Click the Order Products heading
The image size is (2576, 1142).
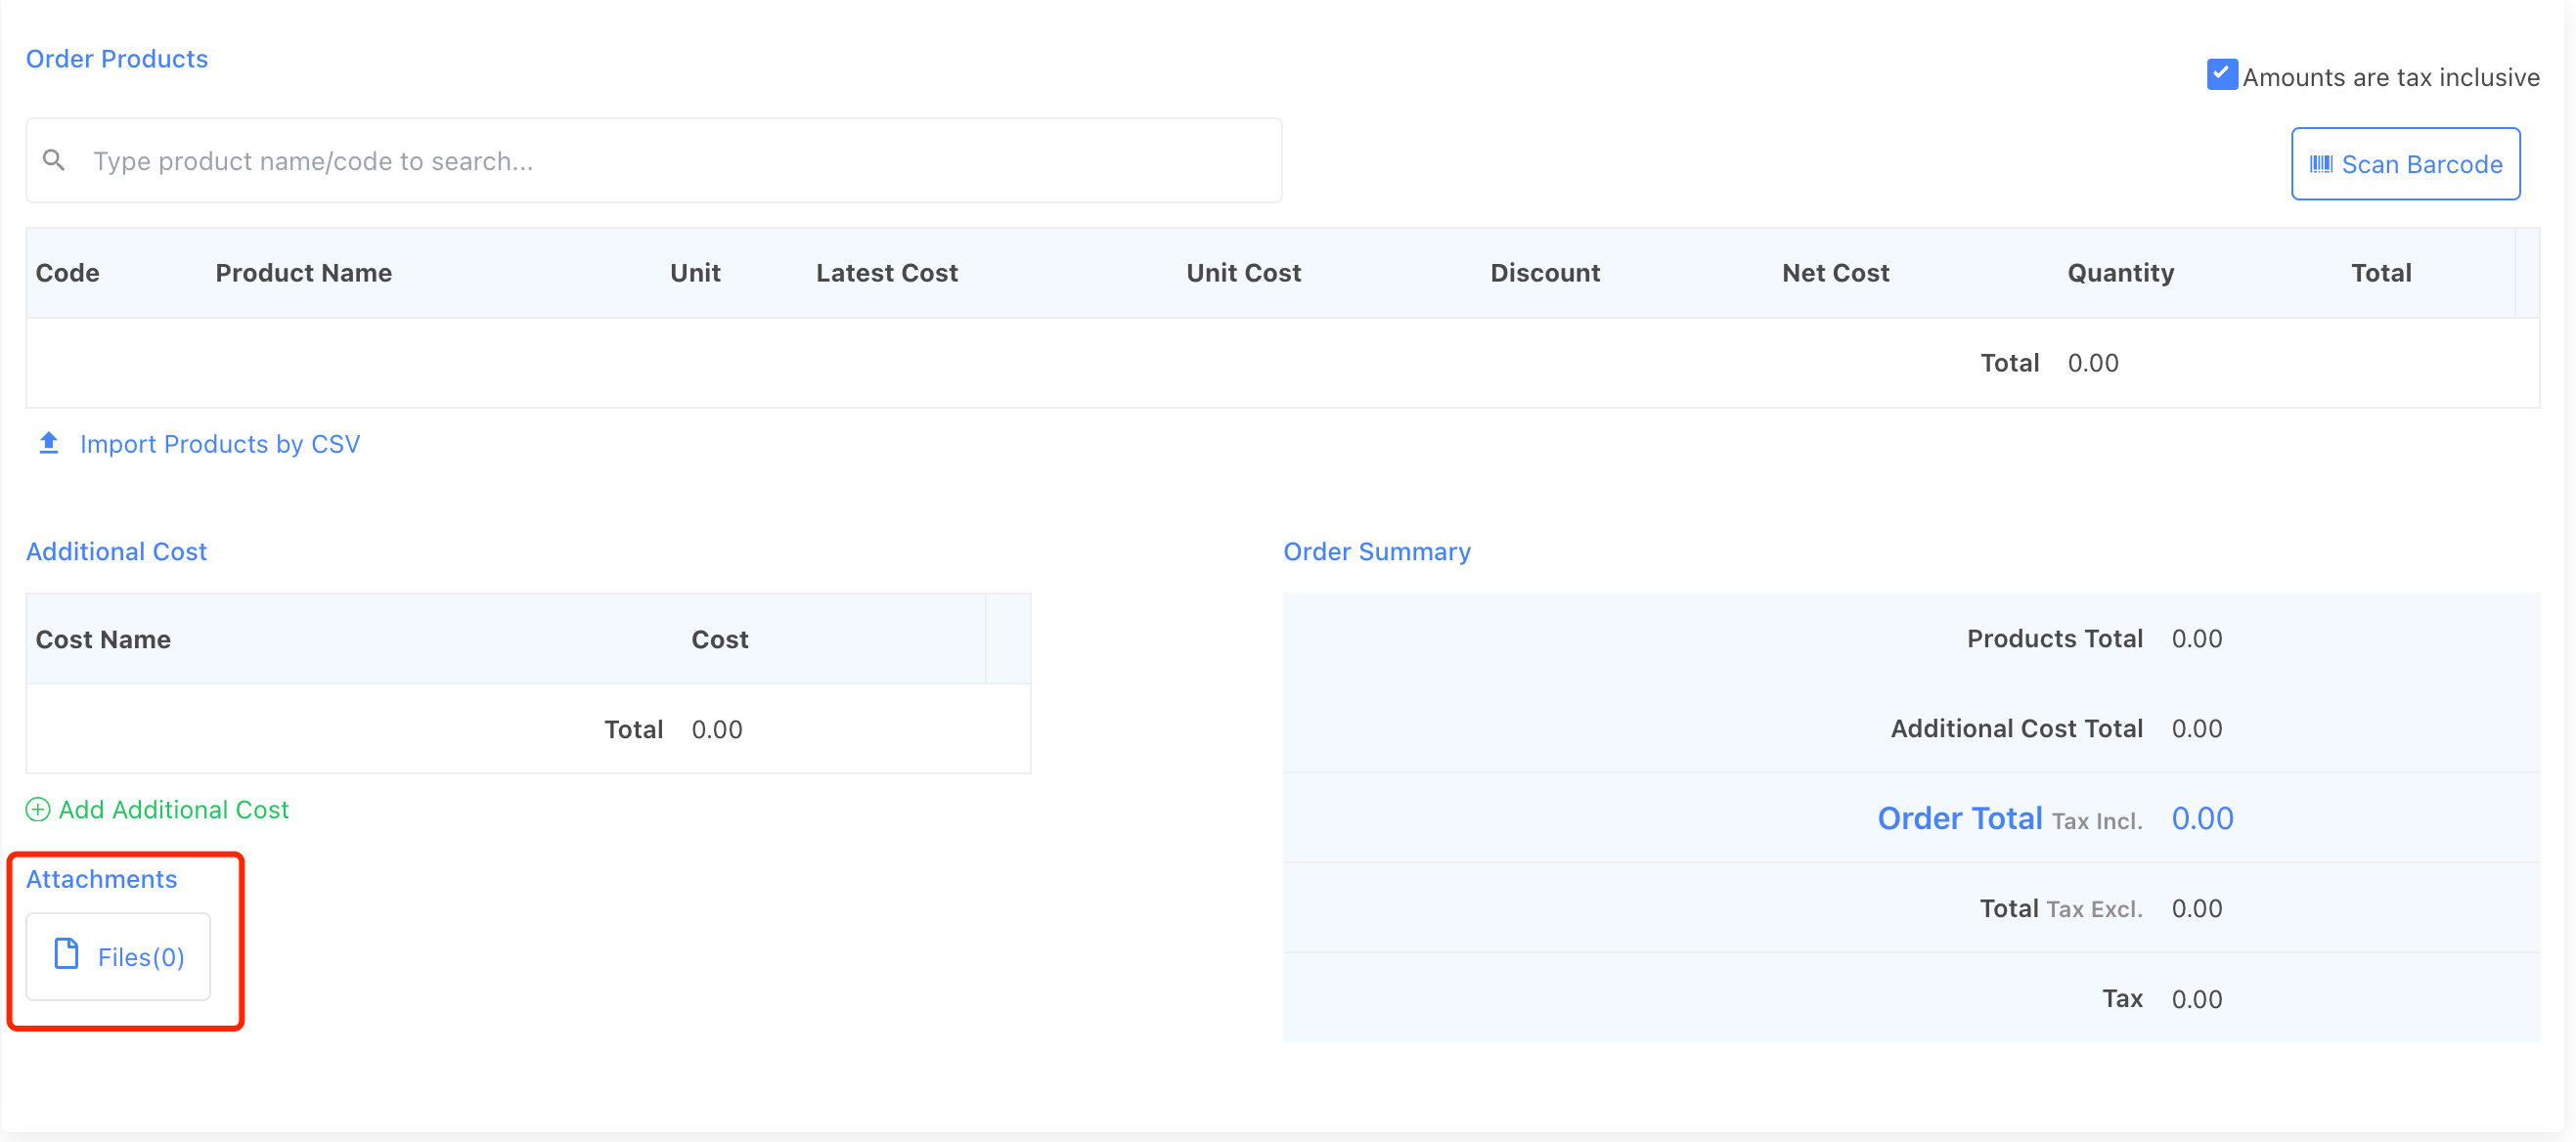click(116, 59)
